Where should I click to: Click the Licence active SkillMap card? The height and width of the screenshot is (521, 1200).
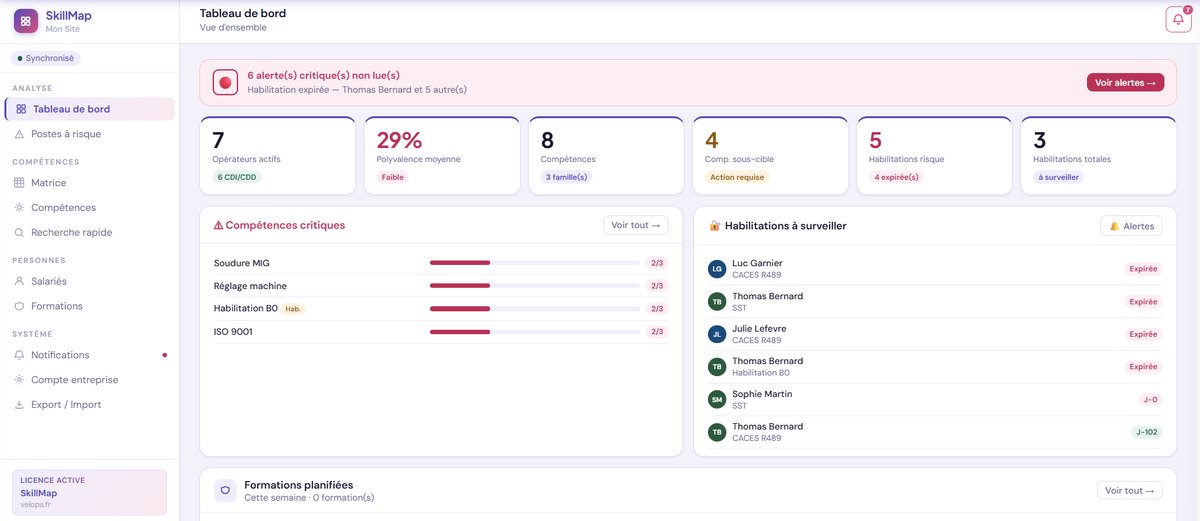[x=90, y=492]
